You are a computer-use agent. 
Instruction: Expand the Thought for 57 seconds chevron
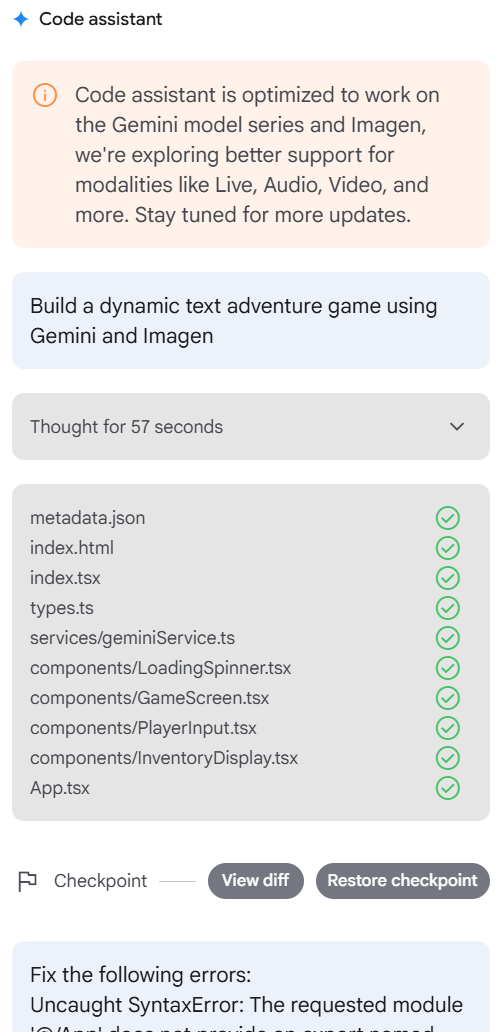coord(457,426)
